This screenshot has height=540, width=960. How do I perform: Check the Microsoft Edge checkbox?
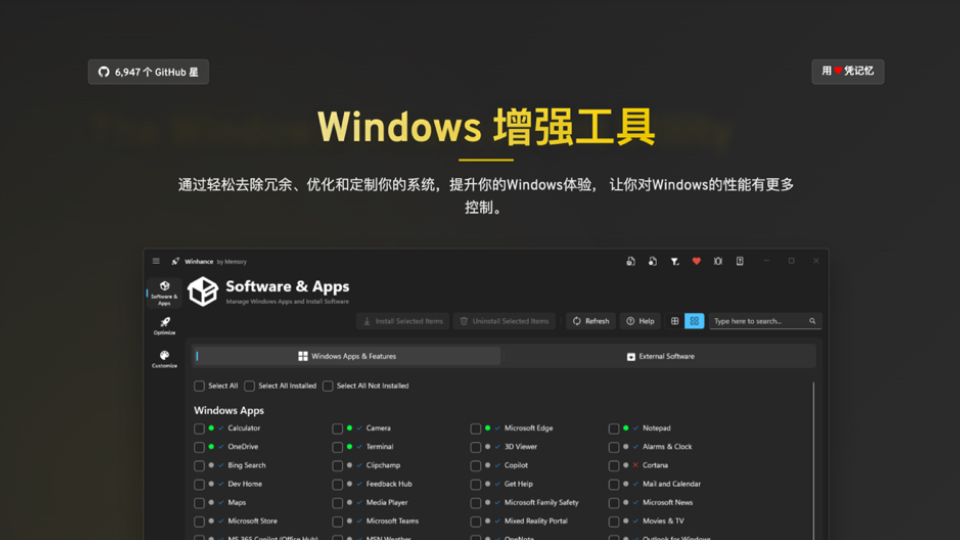tap(476, 429)
